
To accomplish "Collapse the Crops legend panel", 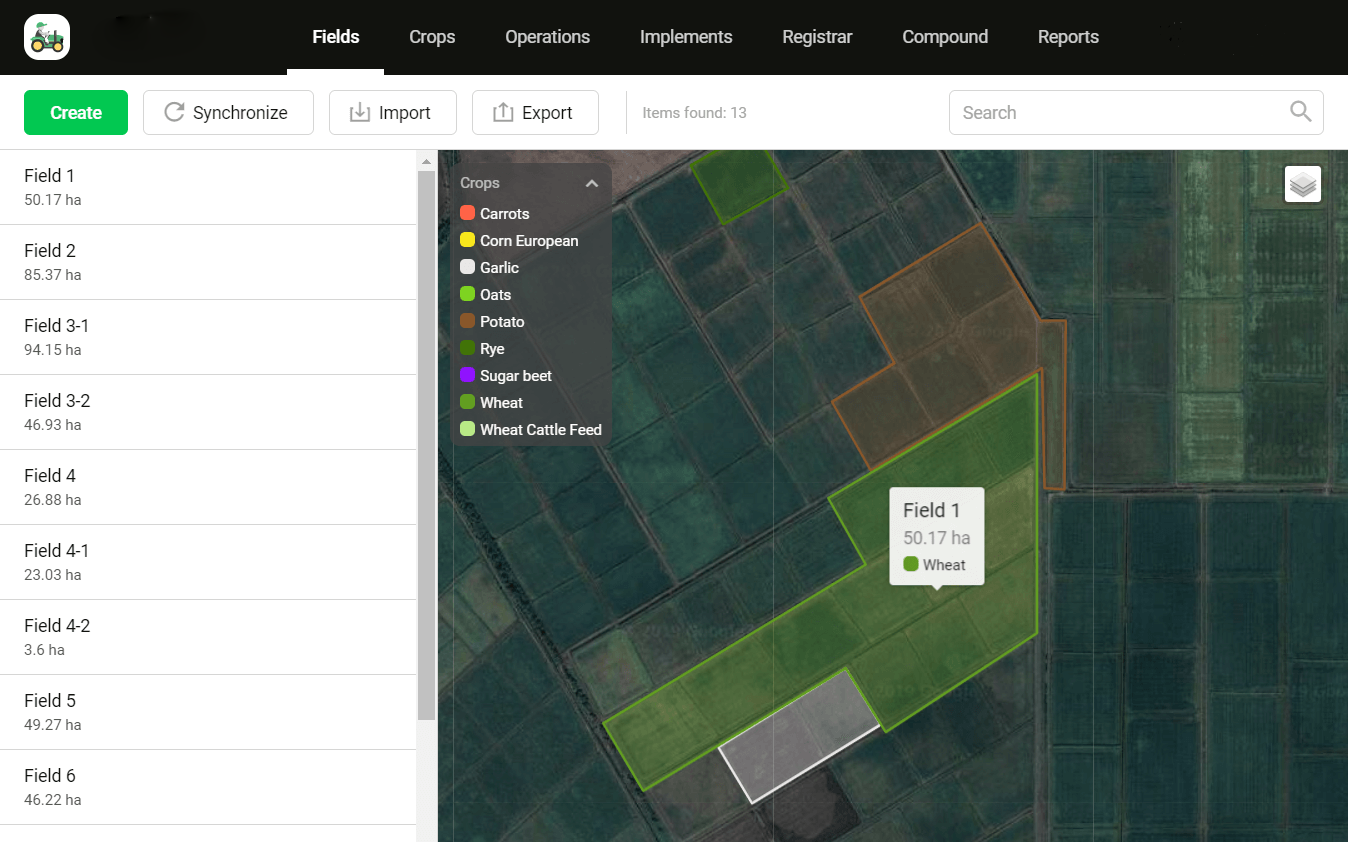I will (x=591, y=183).
